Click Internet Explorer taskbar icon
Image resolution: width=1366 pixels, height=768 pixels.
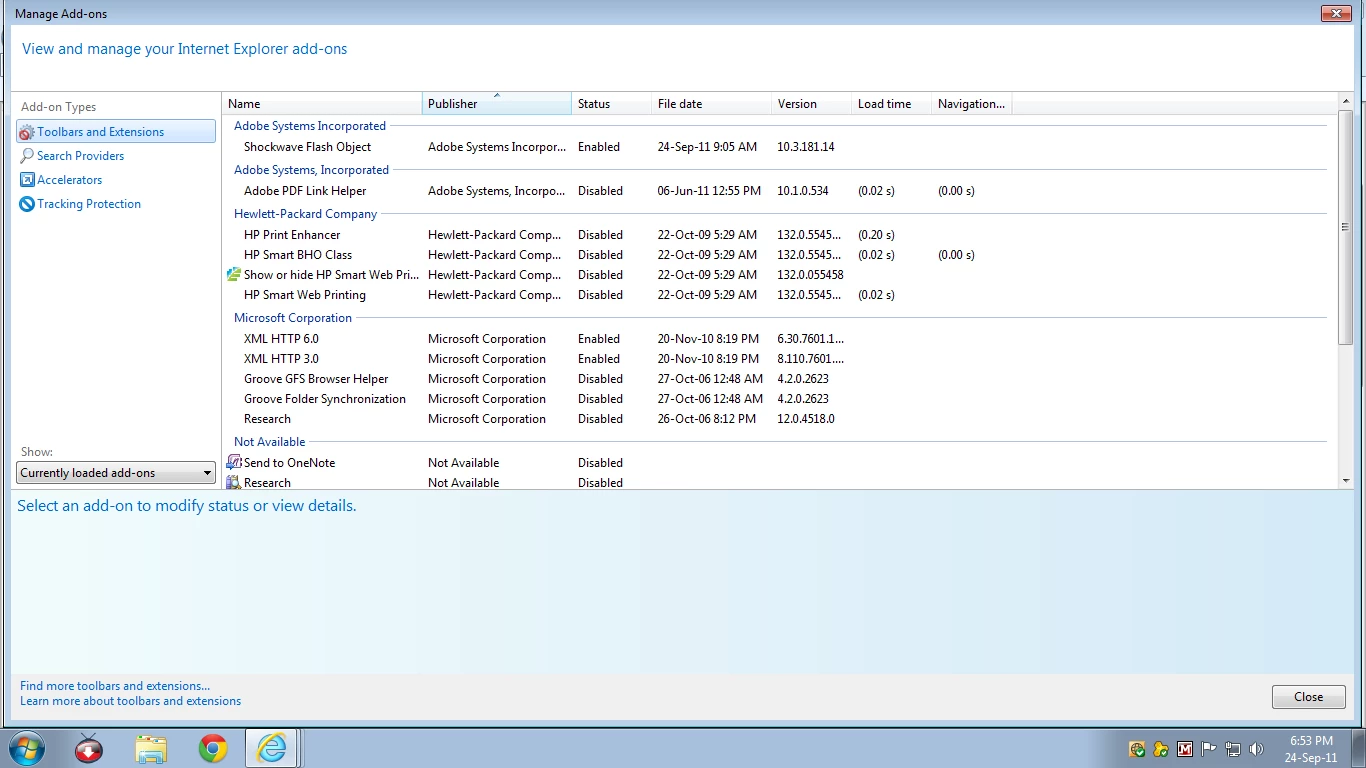pyautogui.click(x=272, y=748)
